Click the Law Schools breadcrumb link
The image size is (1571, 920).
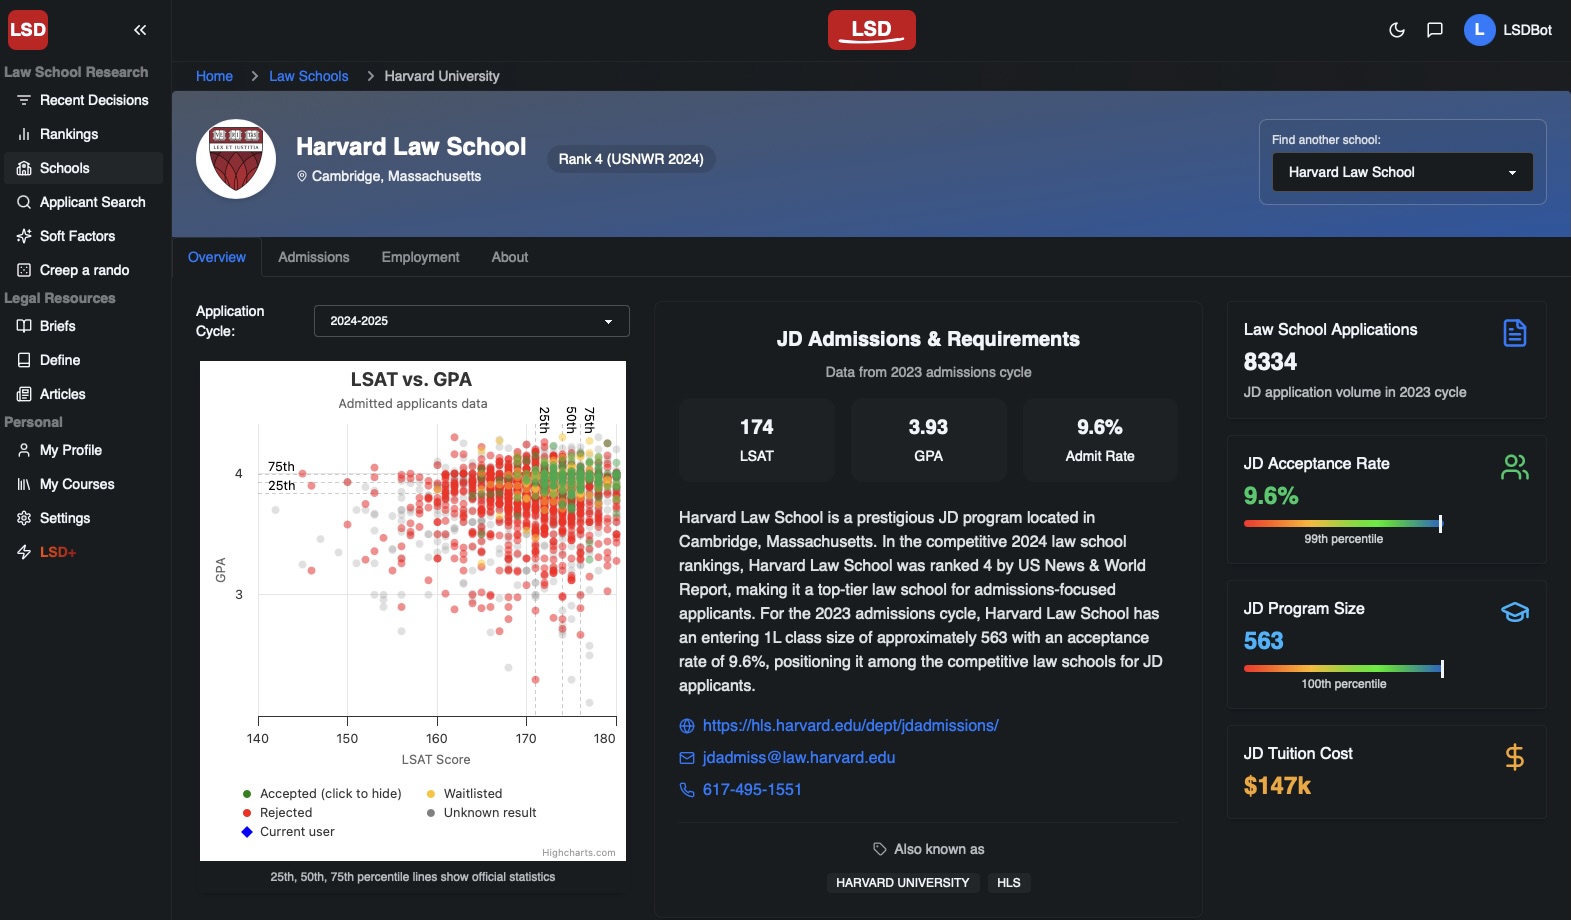(308, 76)
